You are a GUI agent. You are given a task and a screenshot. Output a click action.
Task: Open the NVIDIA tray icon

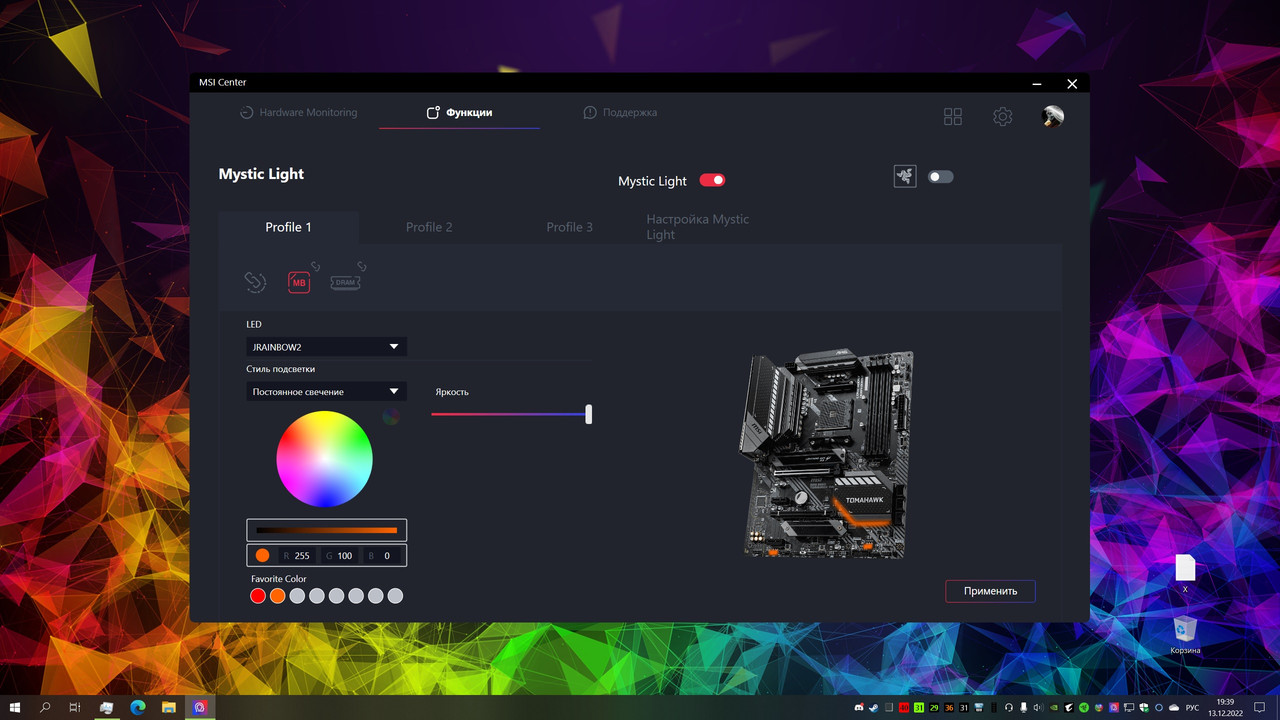(x=1053, y=708)
